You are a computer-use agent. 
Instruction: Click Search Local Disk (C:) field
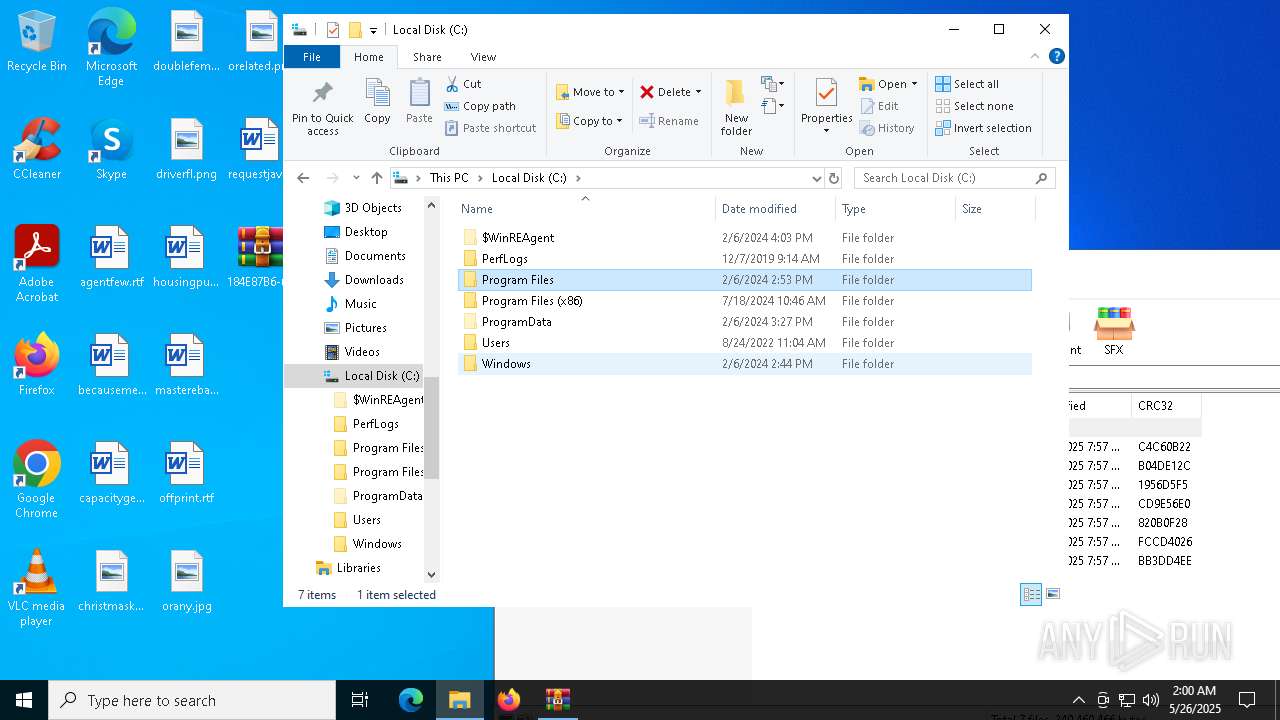954,178
